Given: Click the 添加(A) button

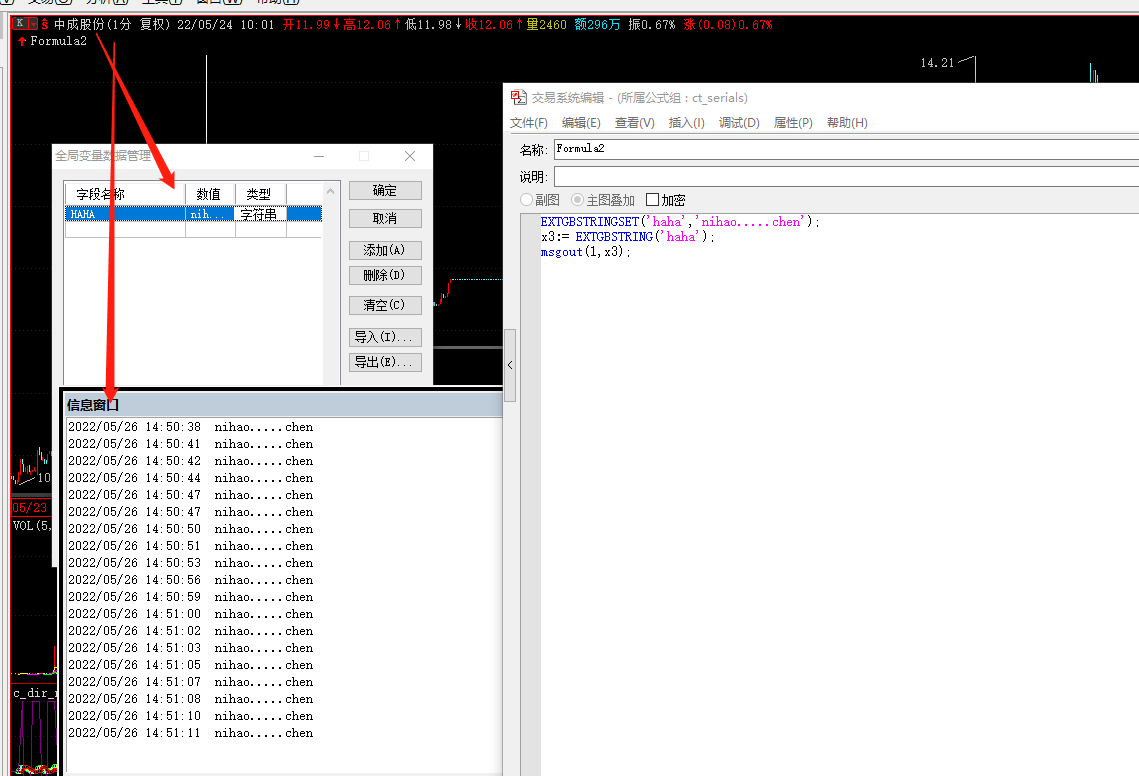Looking at the screenshot, I should (385, 251).
